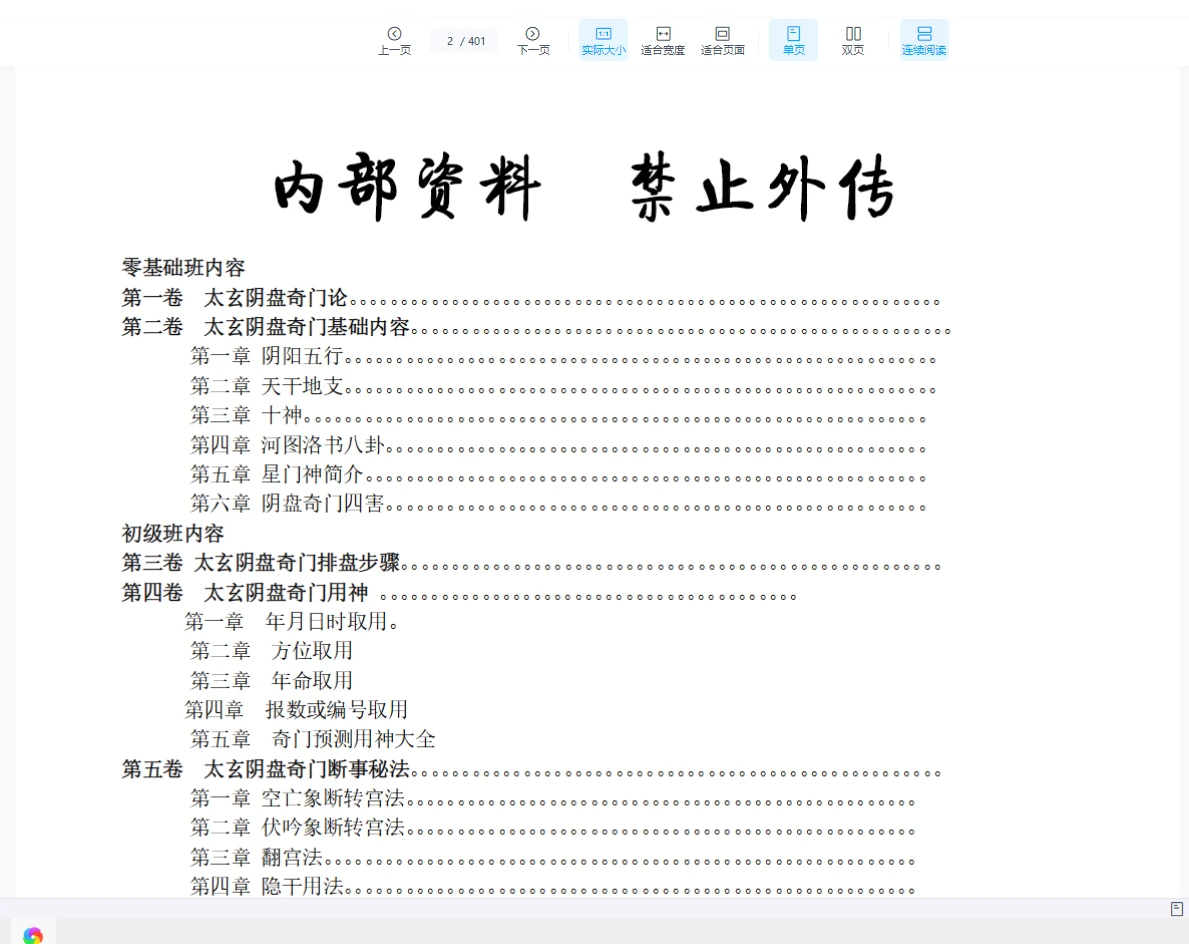Click entry 第四章 隐干用法

266,886
